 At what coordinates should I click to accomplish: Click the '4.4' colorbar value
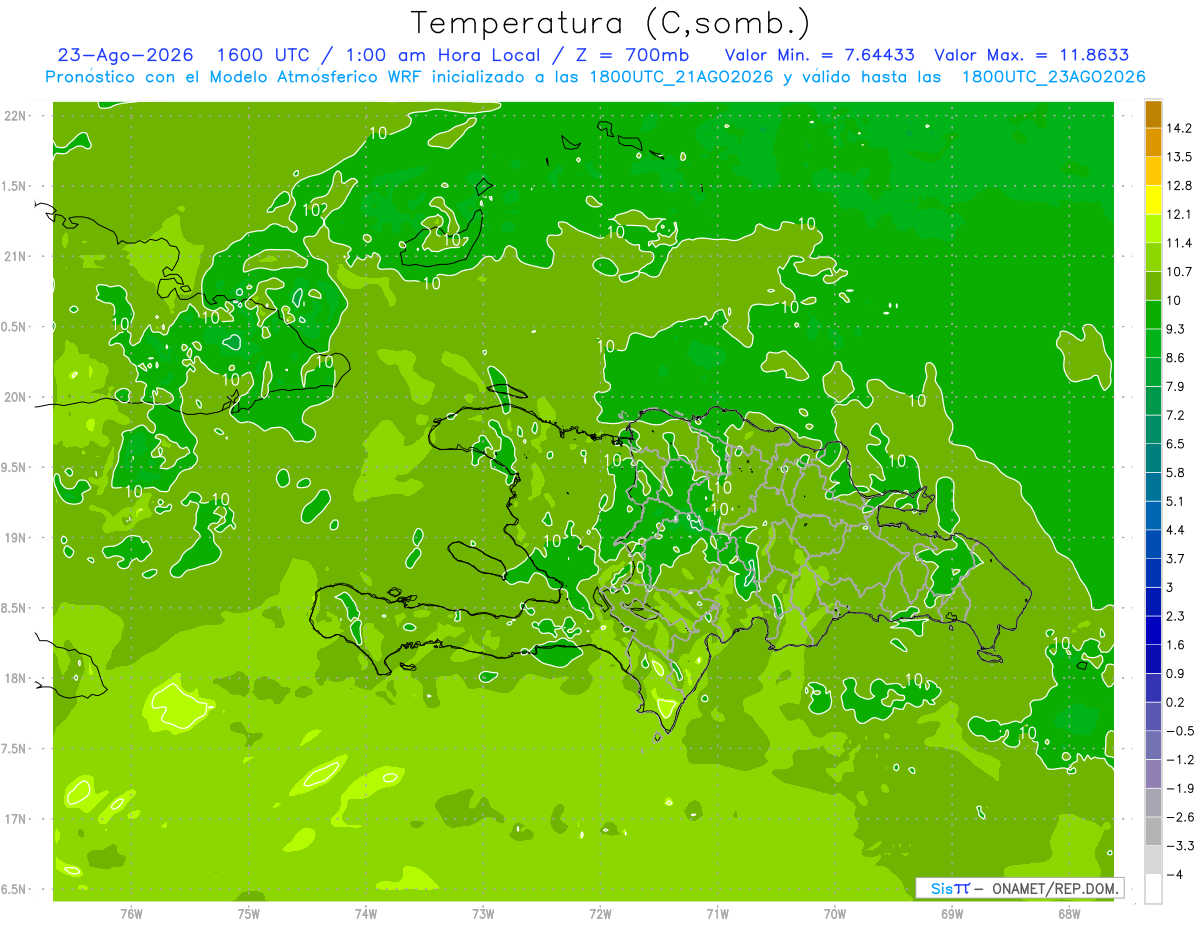tap(1177, 530)
